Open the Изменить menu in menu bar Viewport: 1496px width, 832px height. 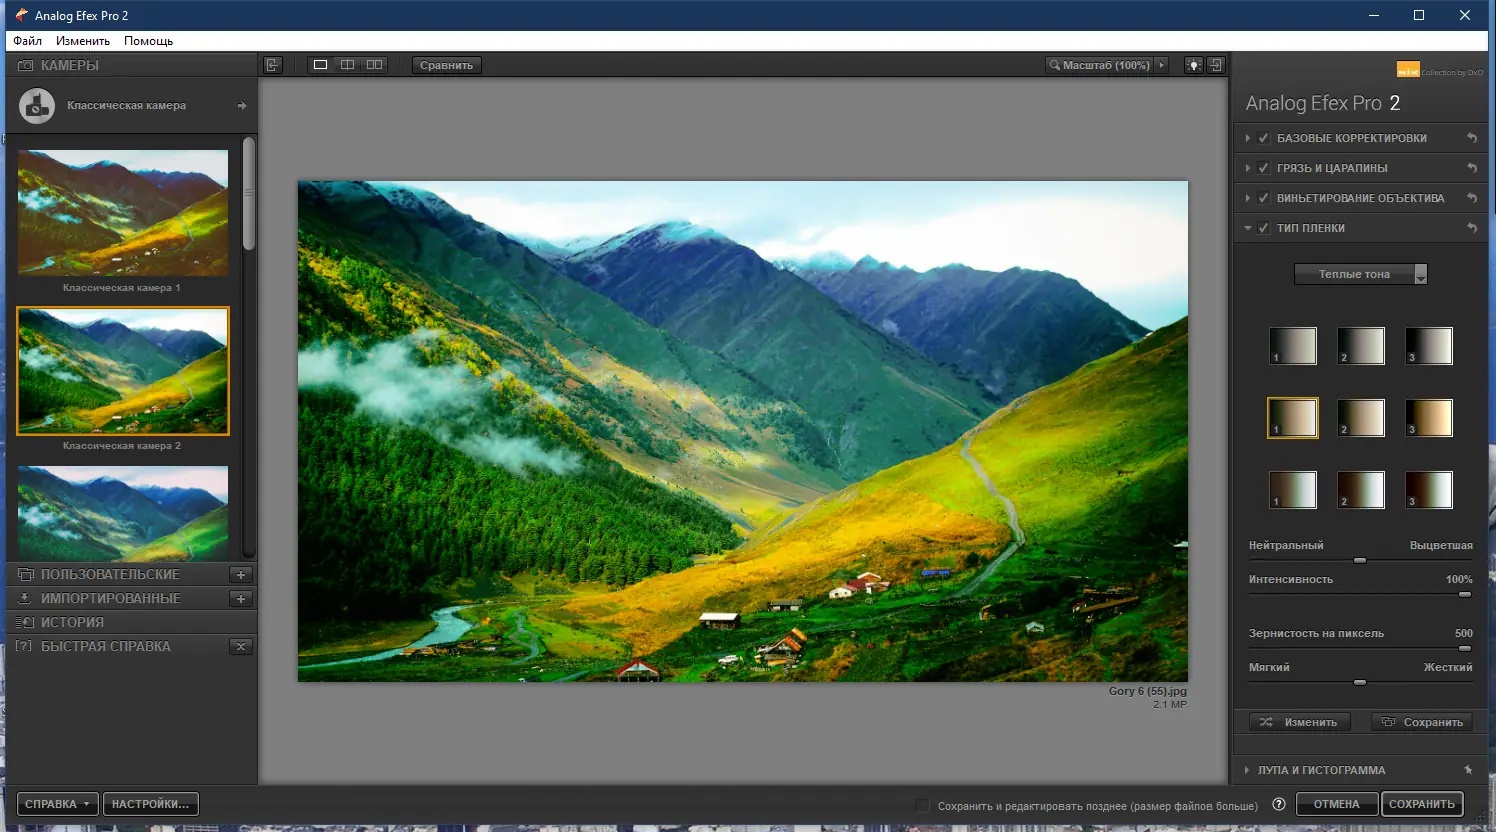(x=83, y=41)
